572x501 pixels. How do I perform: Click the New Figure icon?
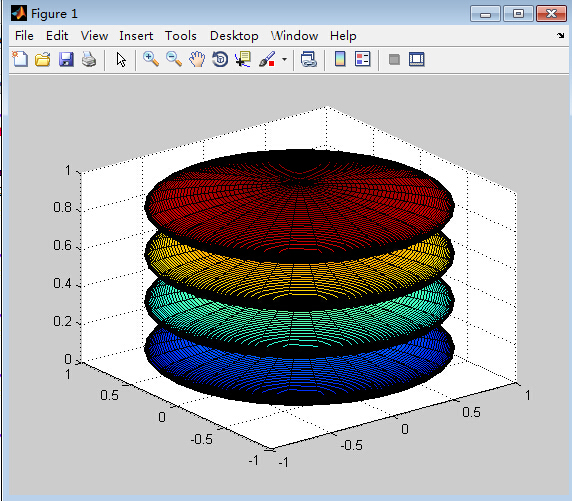coord(20,59)
